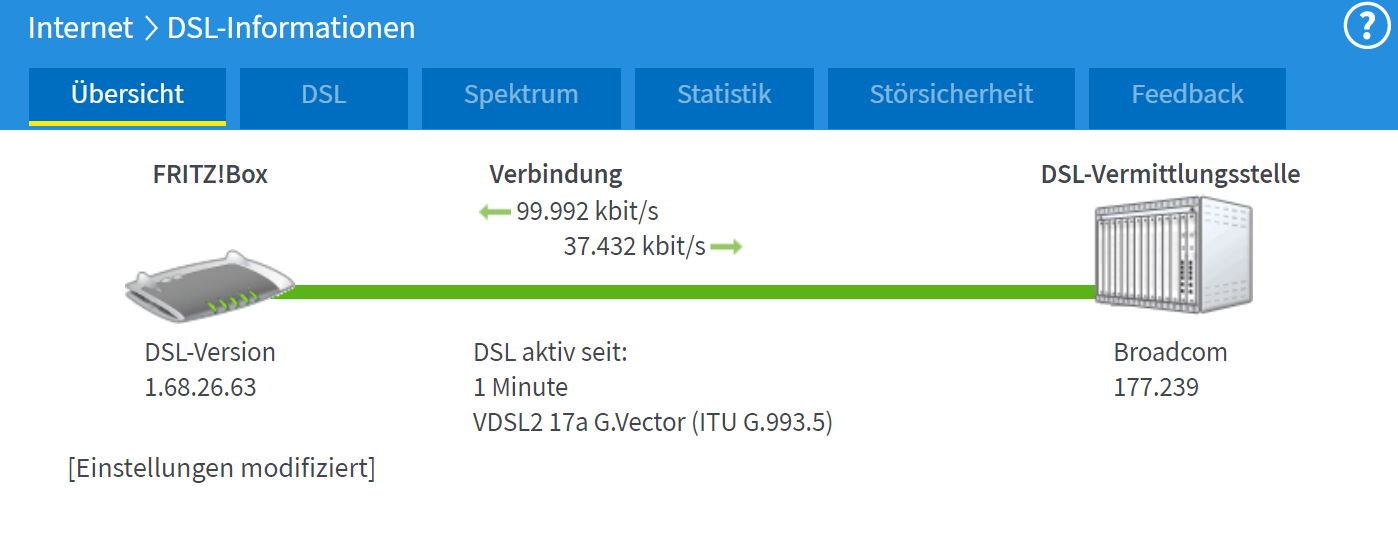Image resolution: width=1398 pixels, height=539 pixels.
Task: Click the DSL exchange server rack image
Action: tap(1173, 254)
